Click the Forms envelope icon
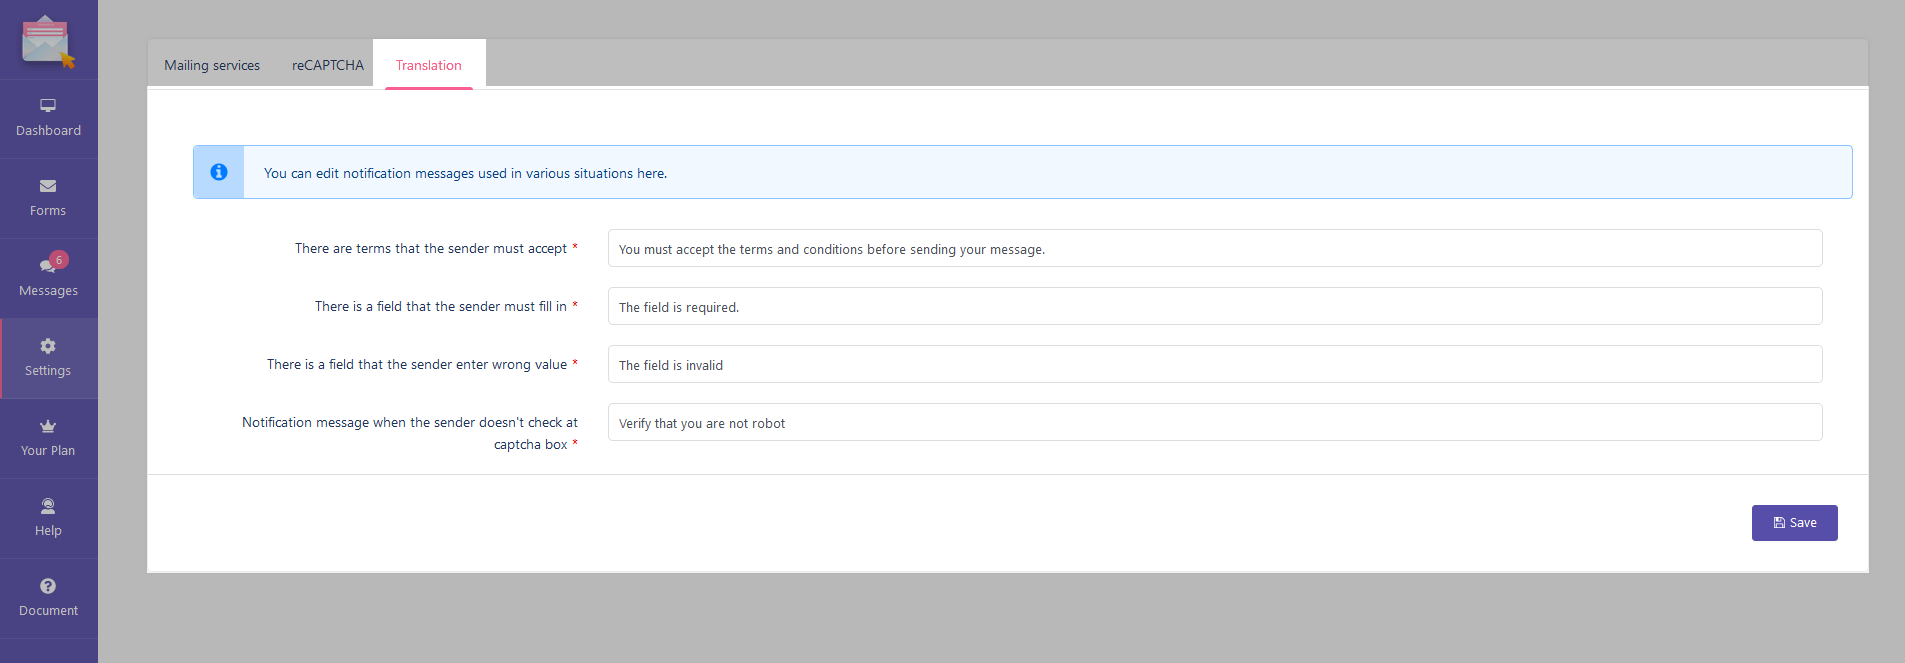 coord(48,186)
